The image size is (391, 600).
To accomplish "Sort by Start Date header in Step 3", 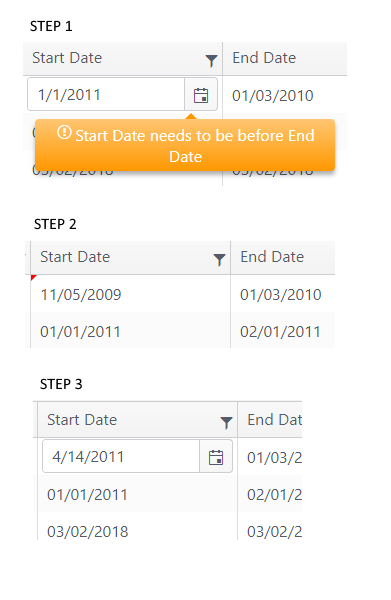I will pyautogui.click(x=82, y=420).
